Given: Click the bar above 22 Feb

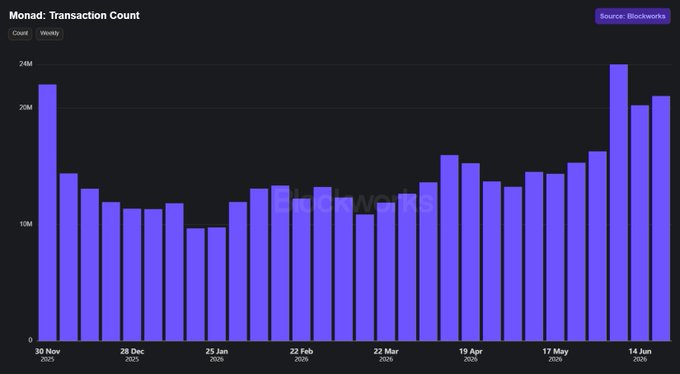Looking at the screenshot, I should tap(301, 269).
